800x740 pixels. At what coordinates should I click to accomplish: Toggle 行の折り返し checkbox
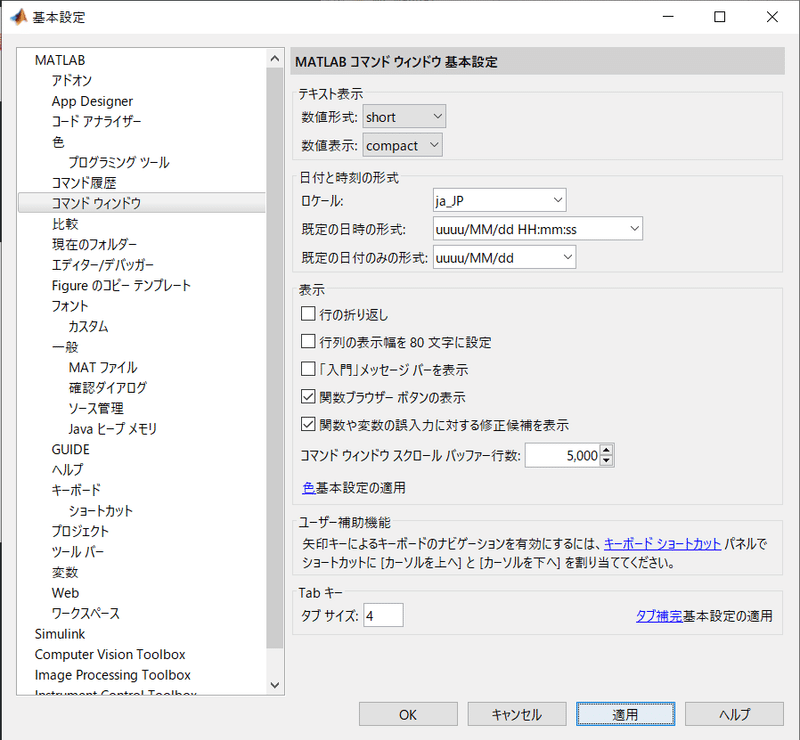[308, 313]
